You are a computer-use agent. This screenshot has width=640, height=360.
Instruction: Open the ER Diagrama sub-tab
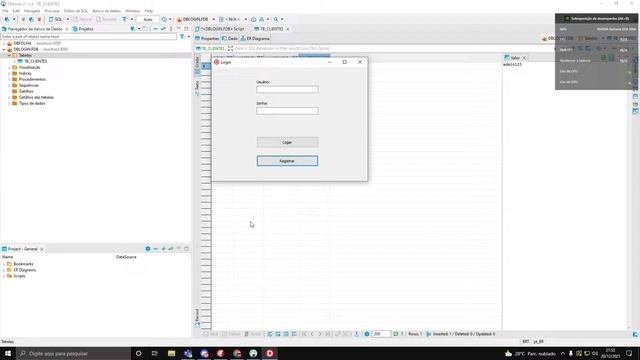(x=255, y=38)
